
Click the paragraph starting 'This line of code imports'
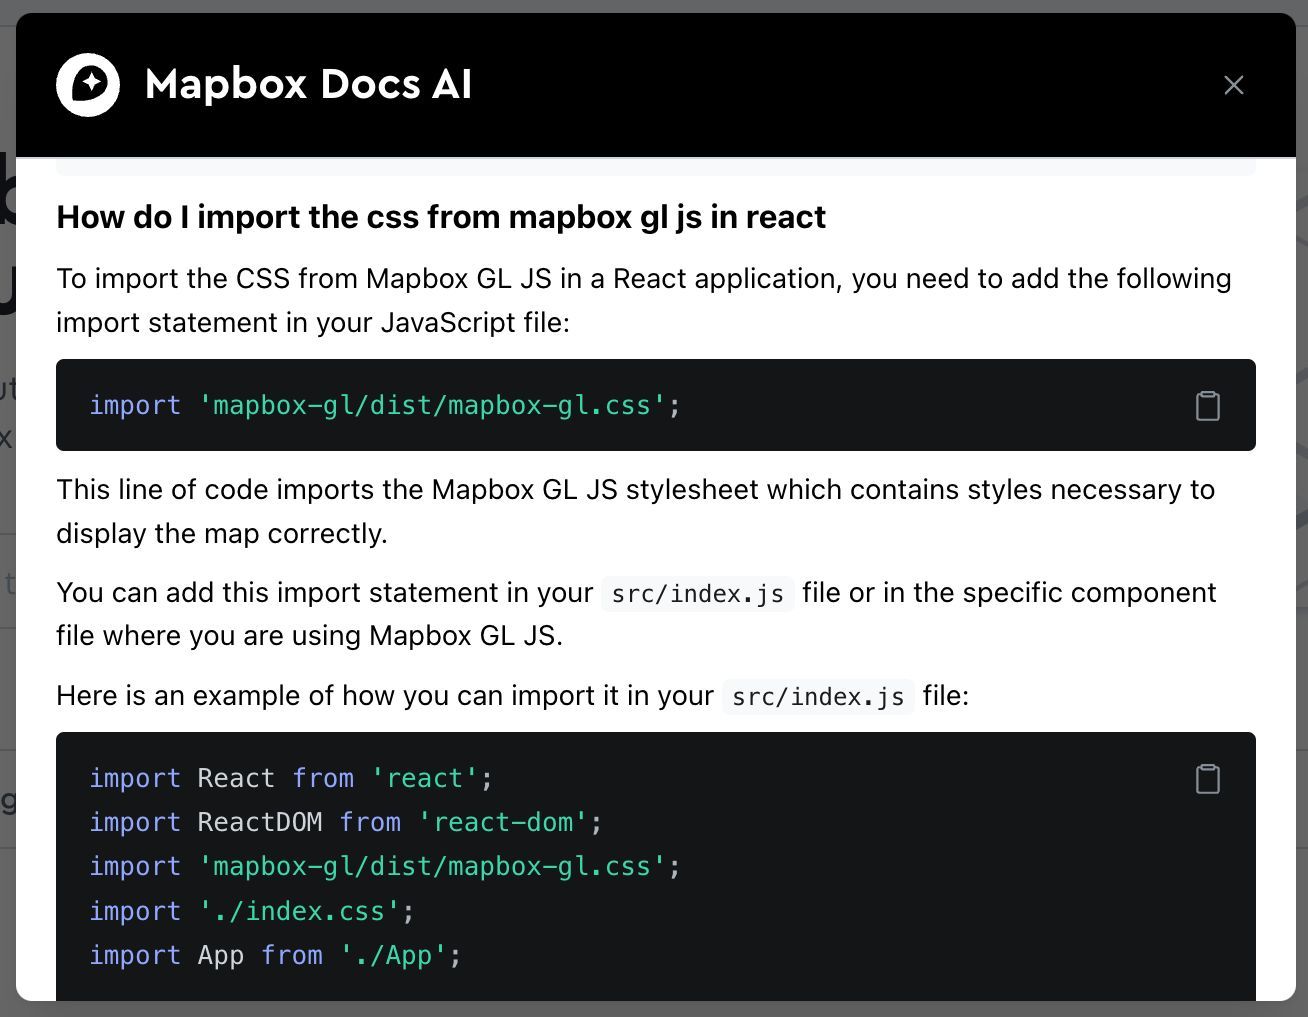(x=636, y=511)
